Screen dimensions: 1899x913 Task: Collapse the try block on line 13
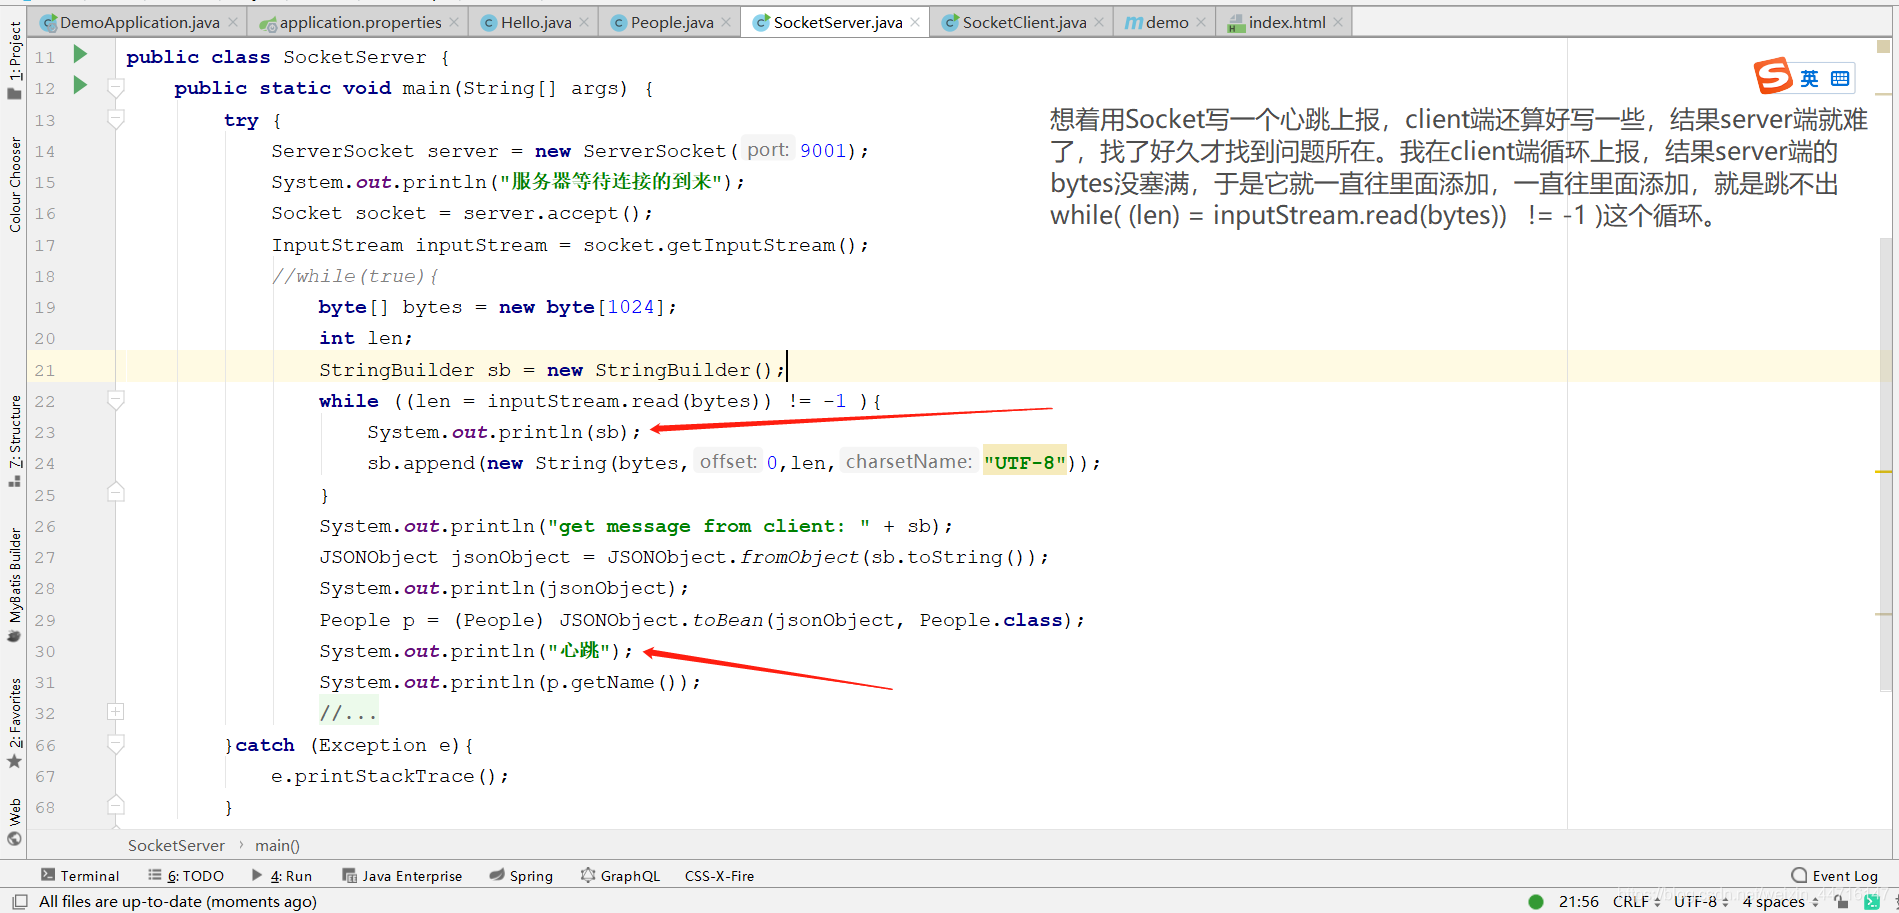coord(116,120)
